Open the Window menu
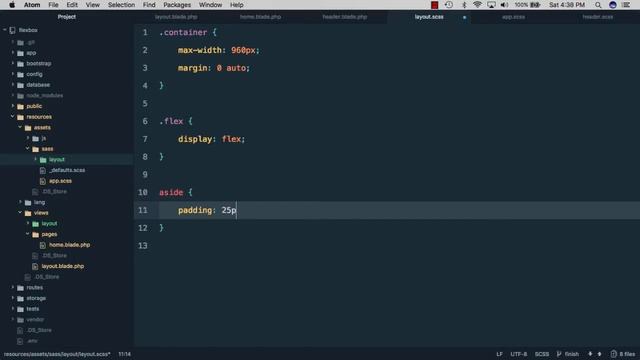This screenshot has height=360, width=640. pyautogui.click(x=210, y=5)
